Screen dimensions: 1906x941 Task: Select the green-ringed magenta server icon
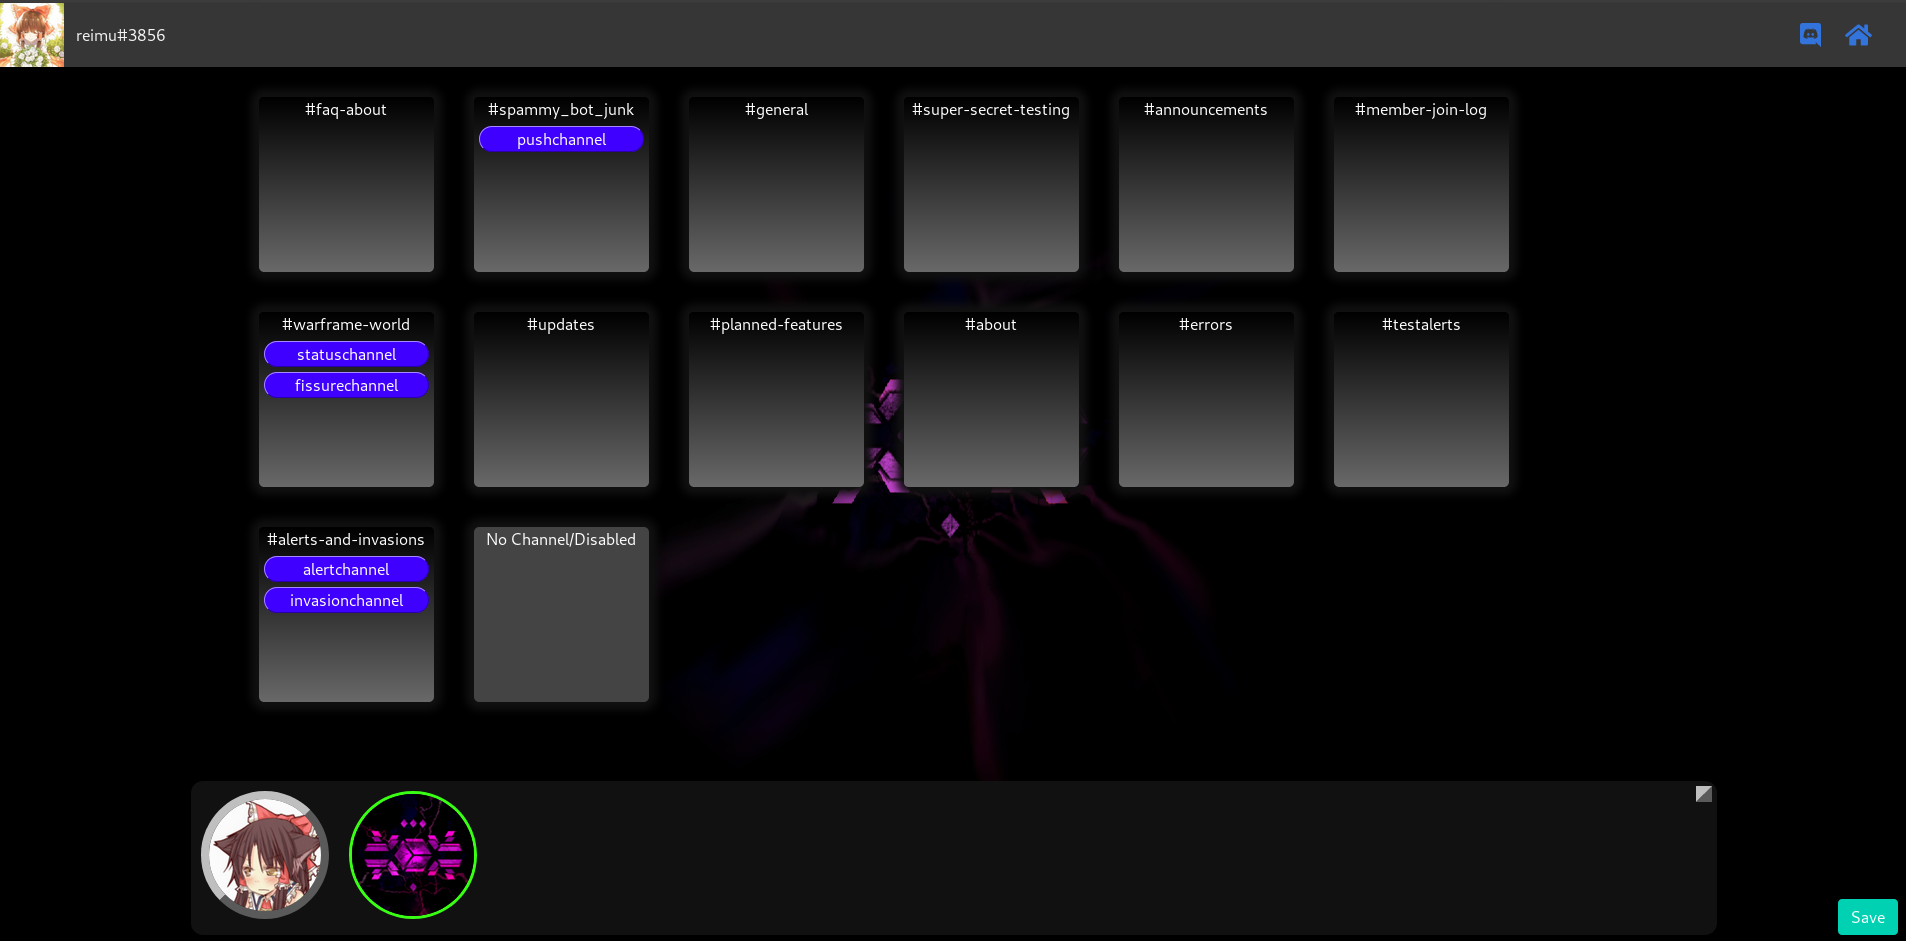pos(413,855)
